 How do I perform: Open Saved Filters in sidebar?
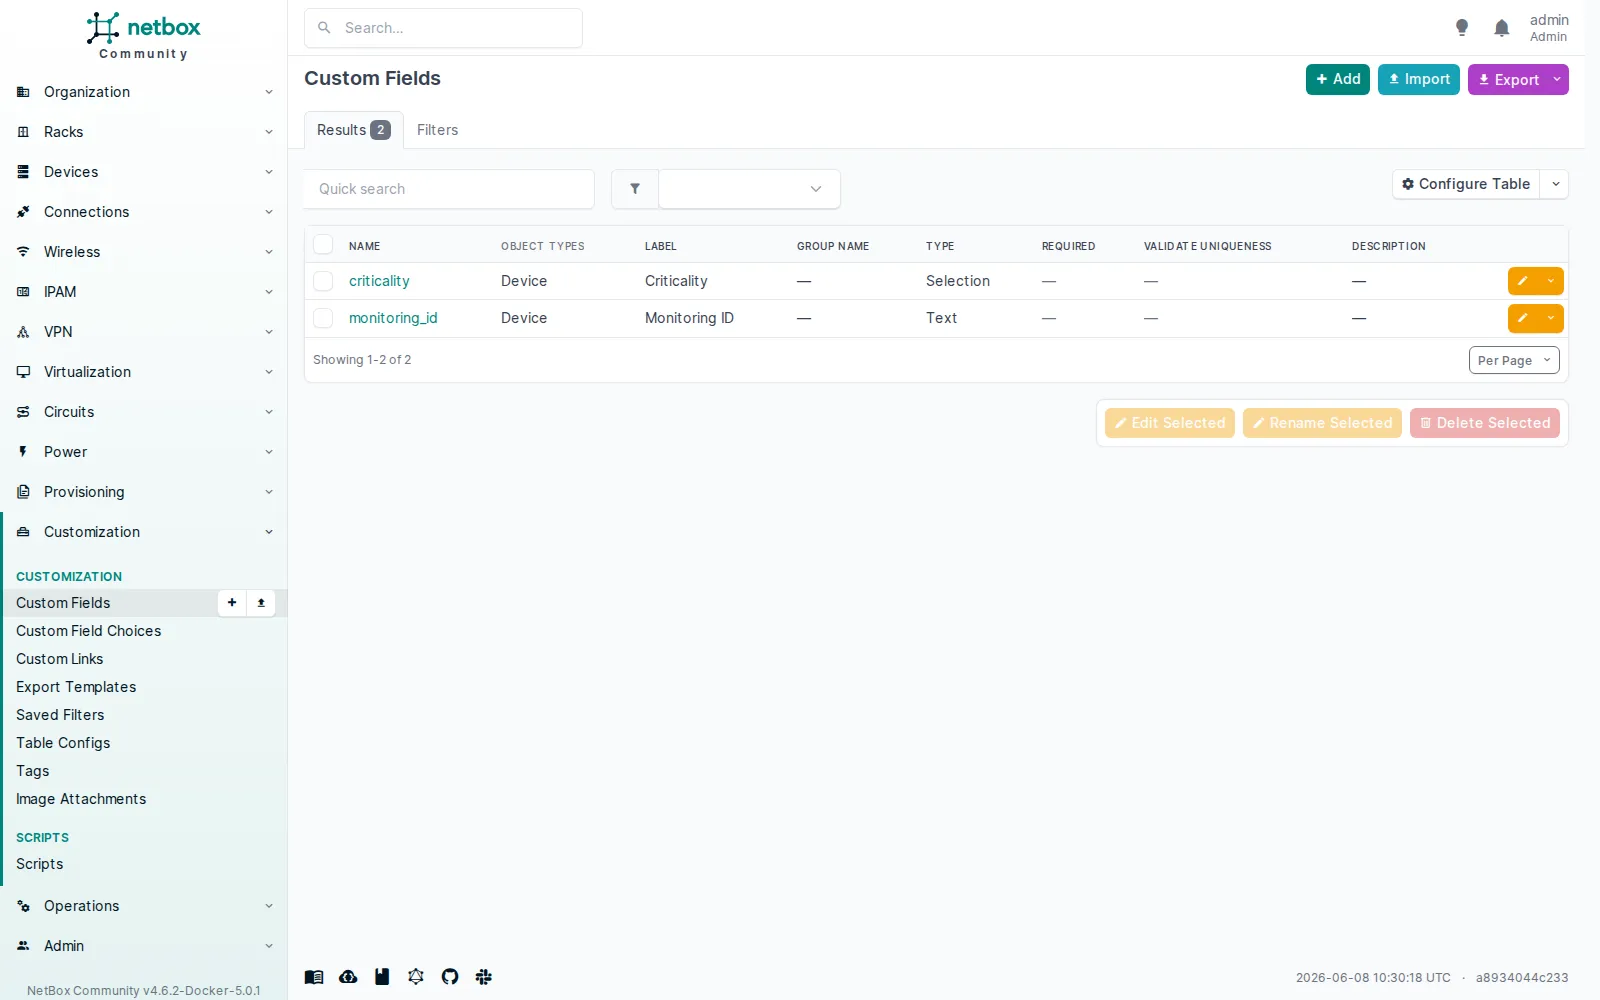point(60,715)
